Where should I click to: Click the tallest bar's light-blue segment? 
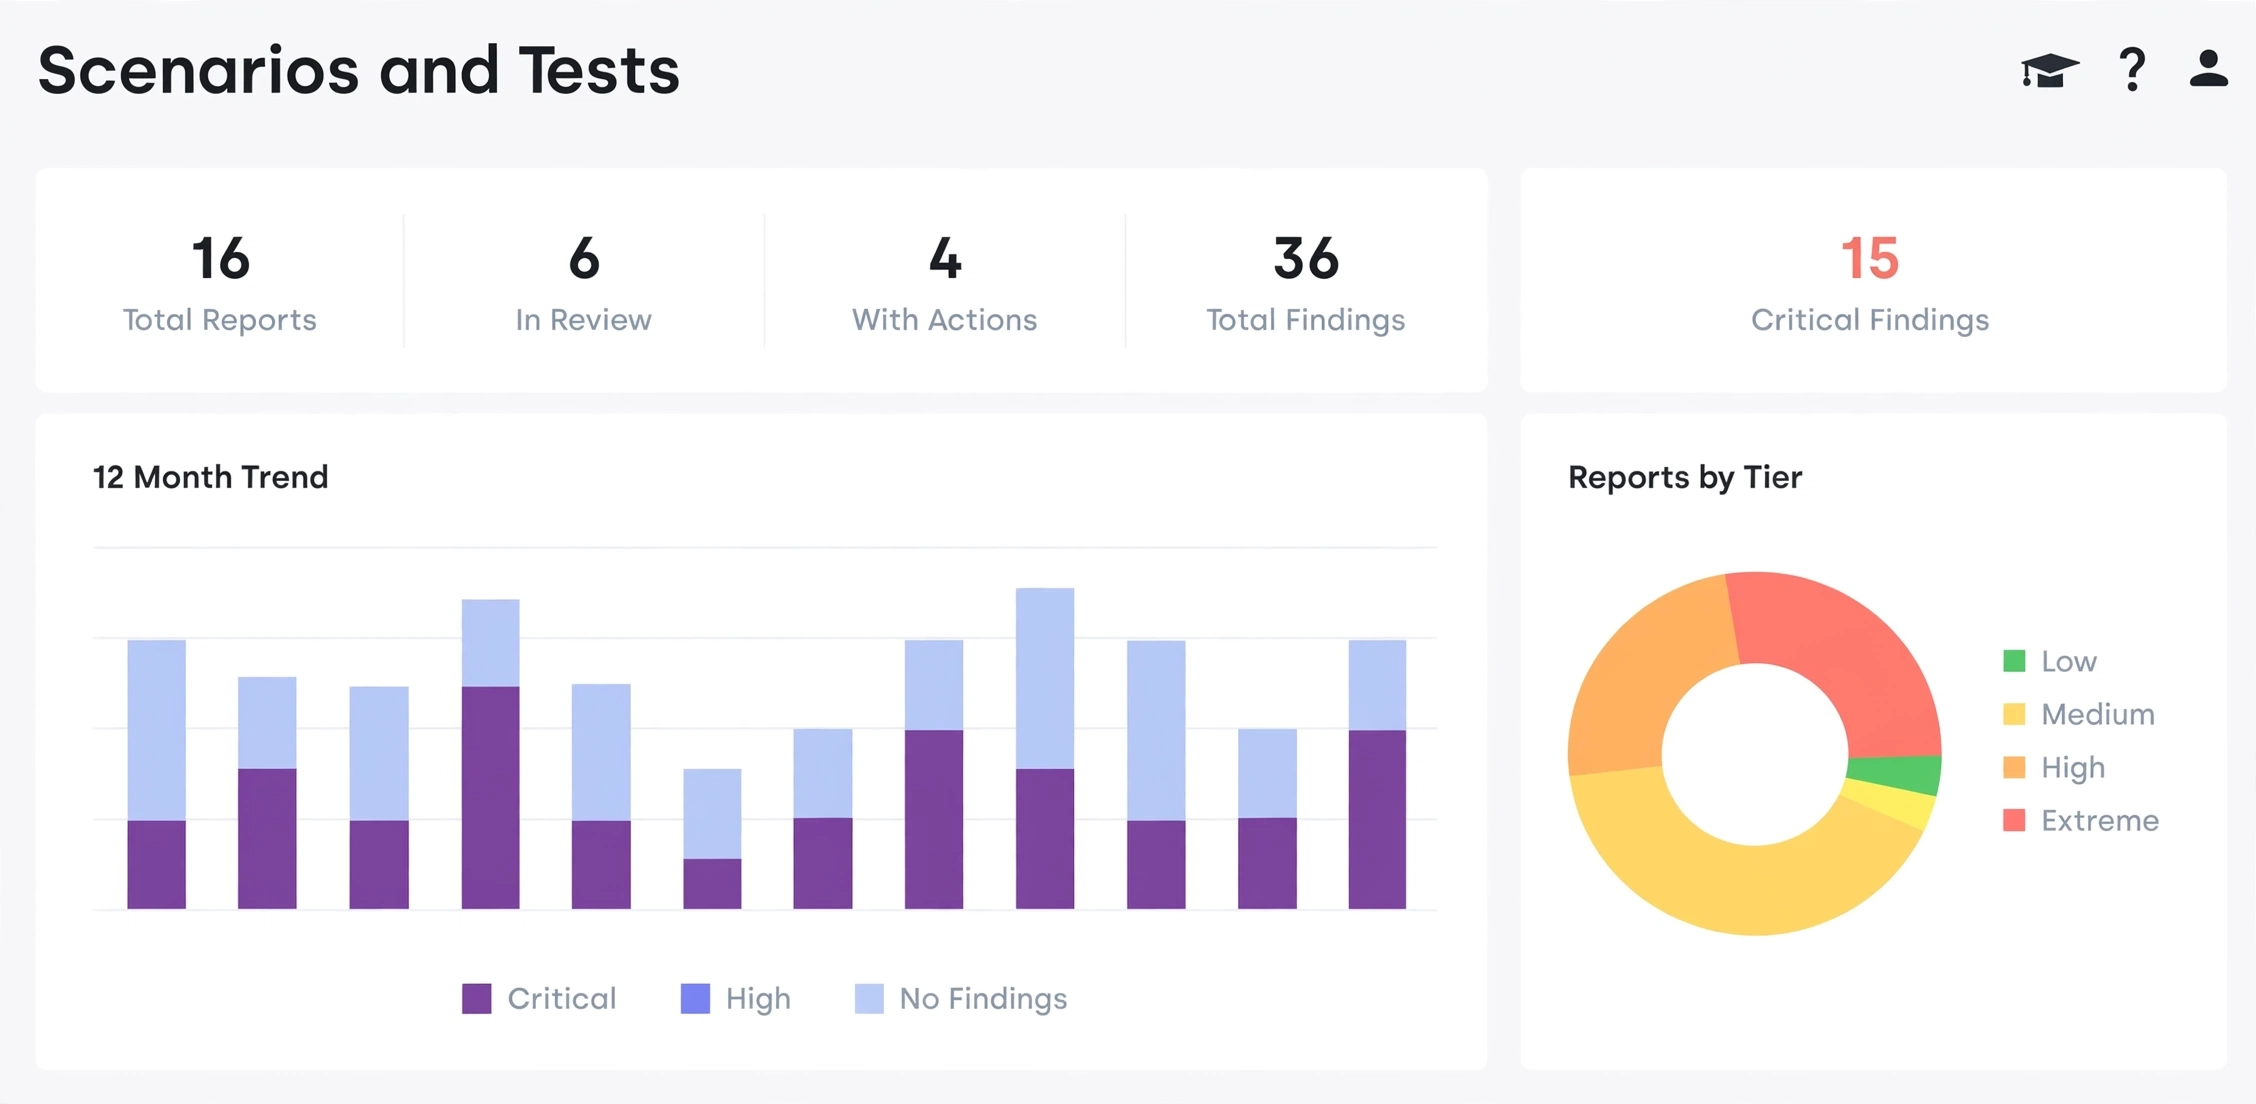(1045, 678)
